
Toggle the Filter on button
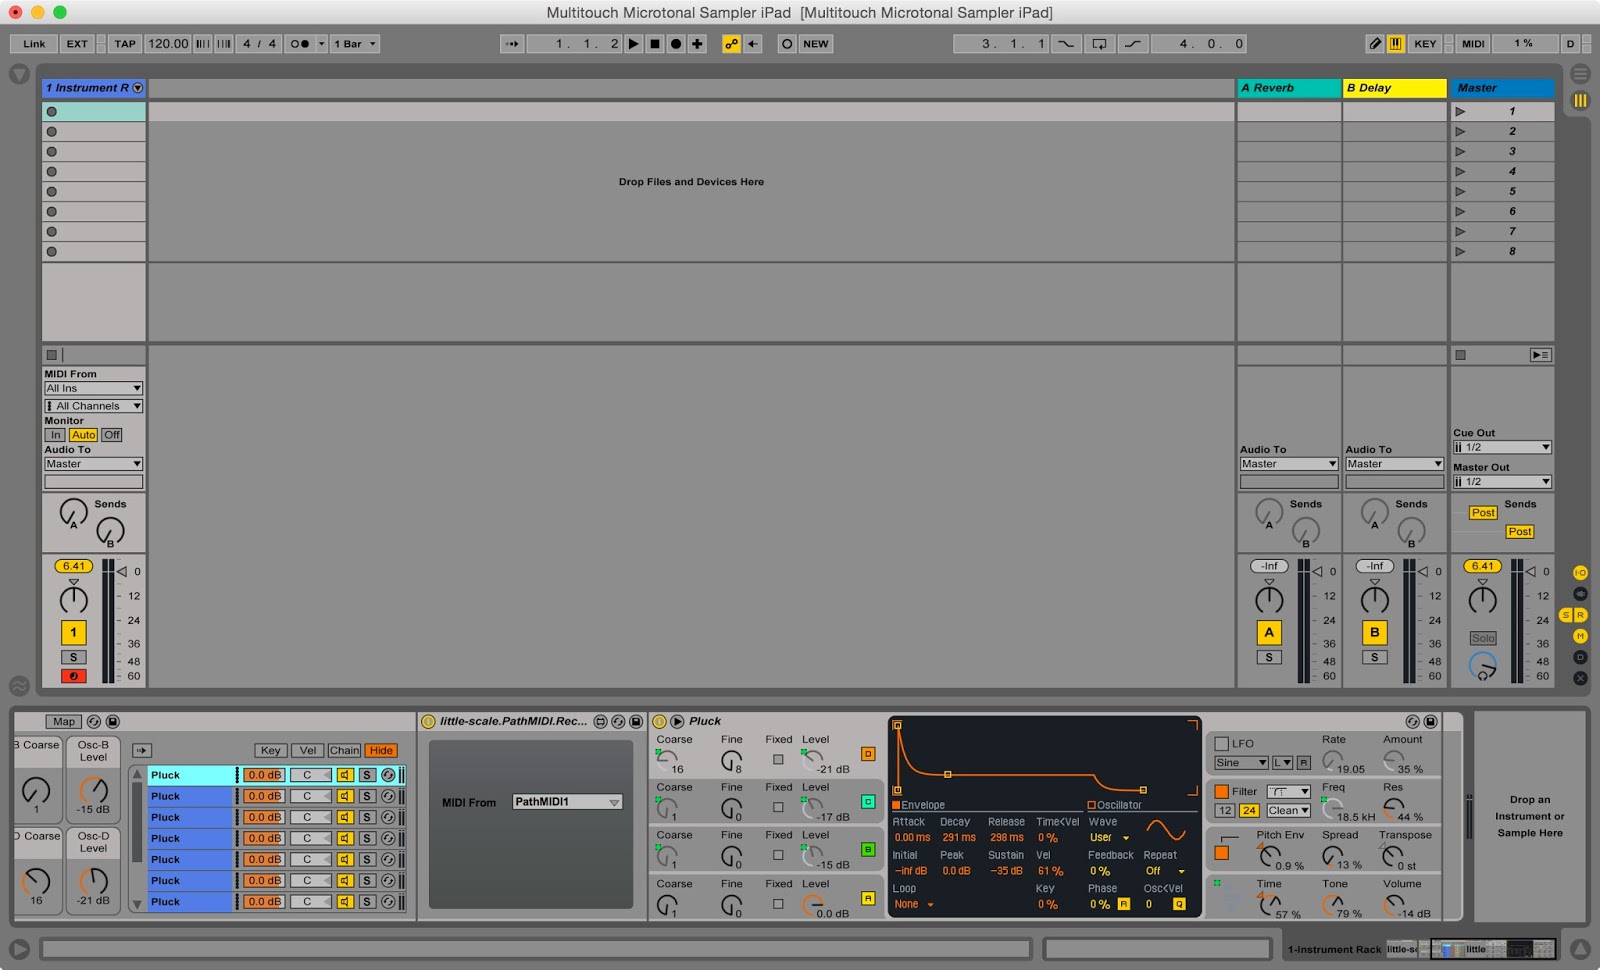pyautogui.click(x=1221, y=792)
